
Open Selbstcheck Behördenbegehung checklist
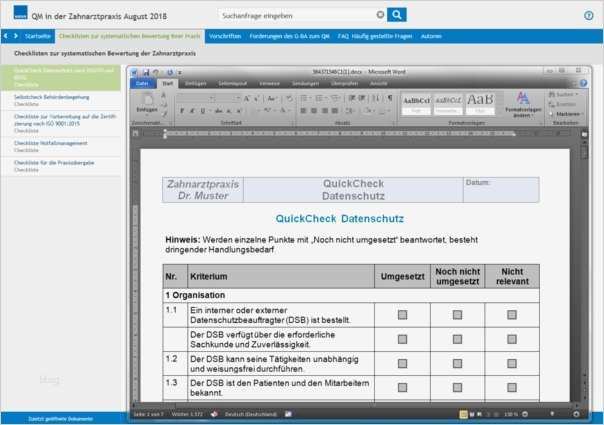pyautogui.click(x=61, y=100)
